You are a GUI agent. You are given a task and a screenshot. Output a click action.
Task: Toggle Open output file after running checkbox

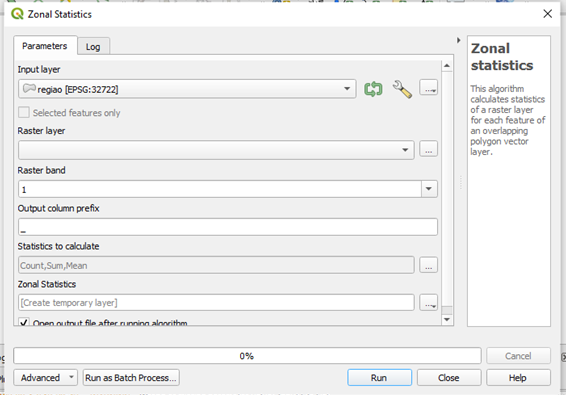(x=24, y=321)
